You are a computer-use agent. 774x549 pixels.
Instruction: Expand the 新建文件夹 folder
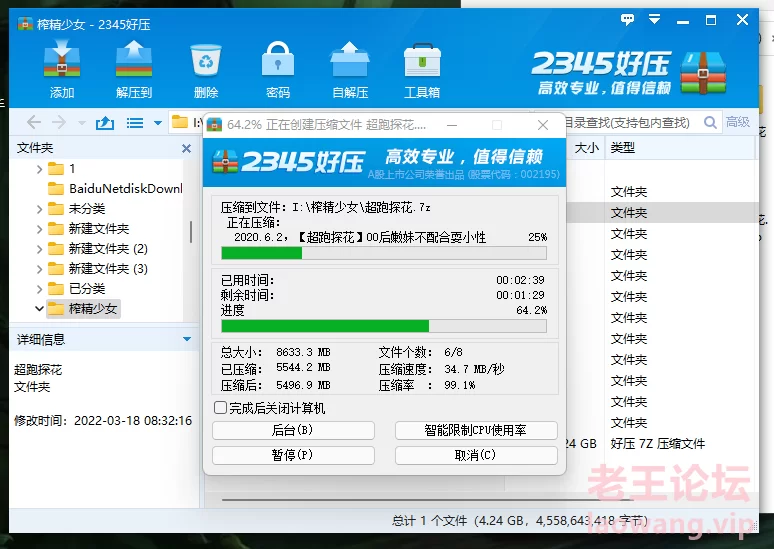[x=39, y=229]
